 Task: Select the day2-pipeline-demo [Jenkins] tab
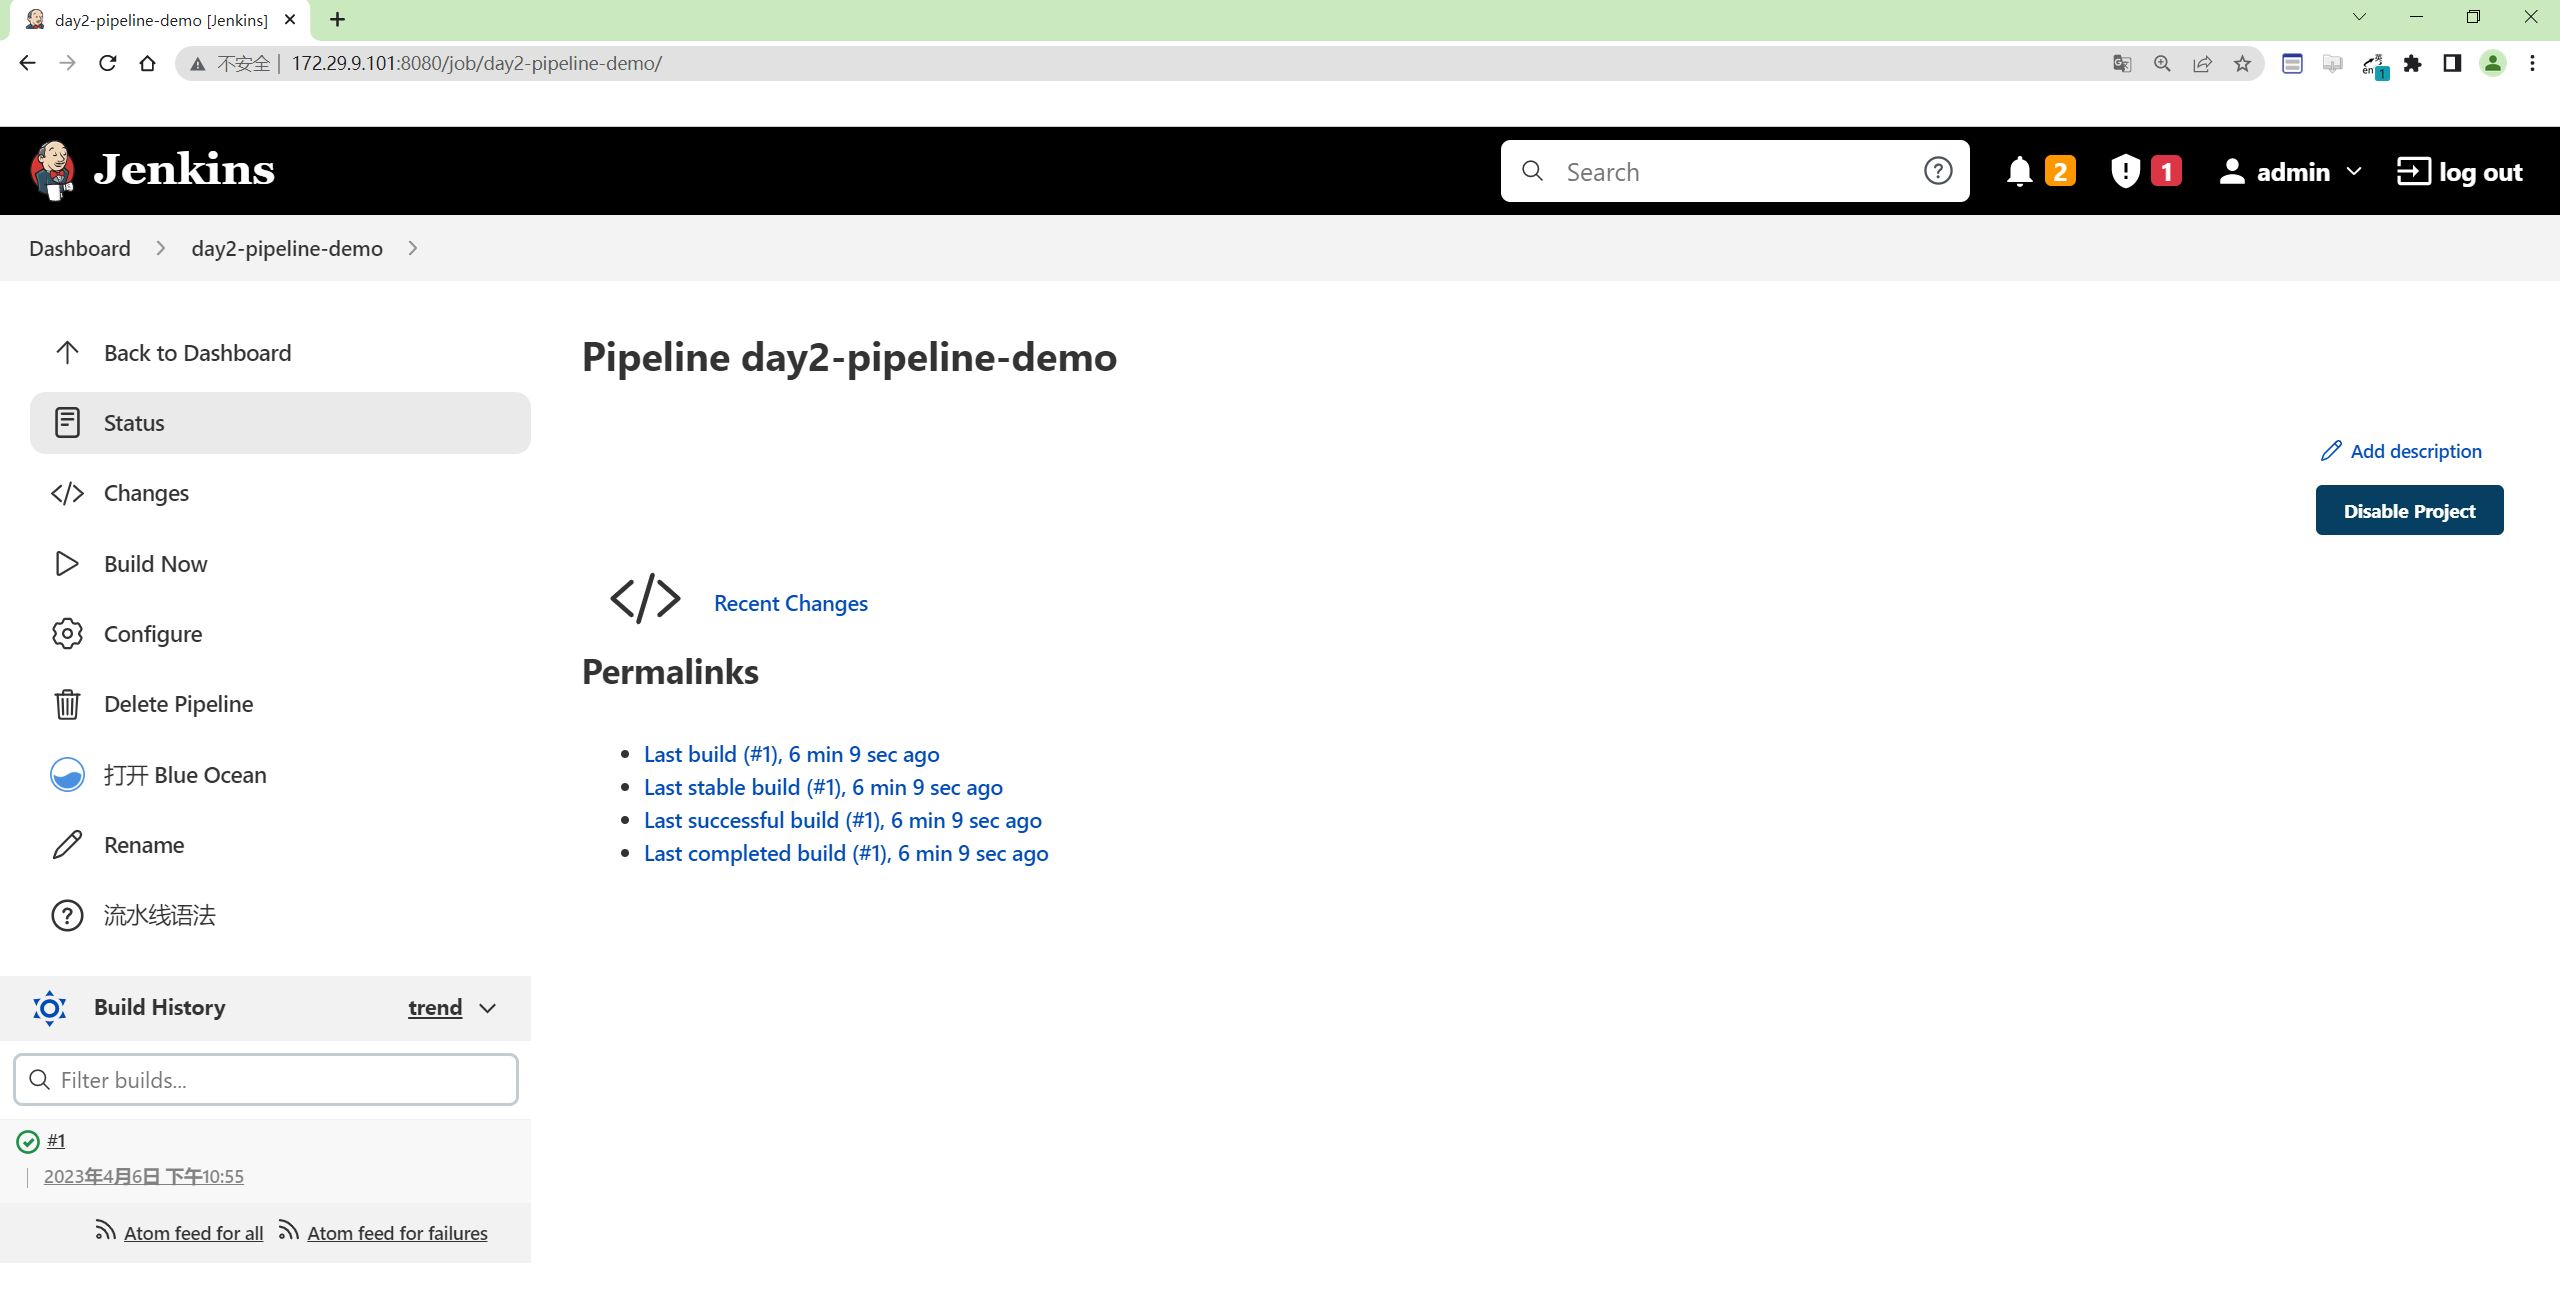pyautogui.click(x=160, y=20)
